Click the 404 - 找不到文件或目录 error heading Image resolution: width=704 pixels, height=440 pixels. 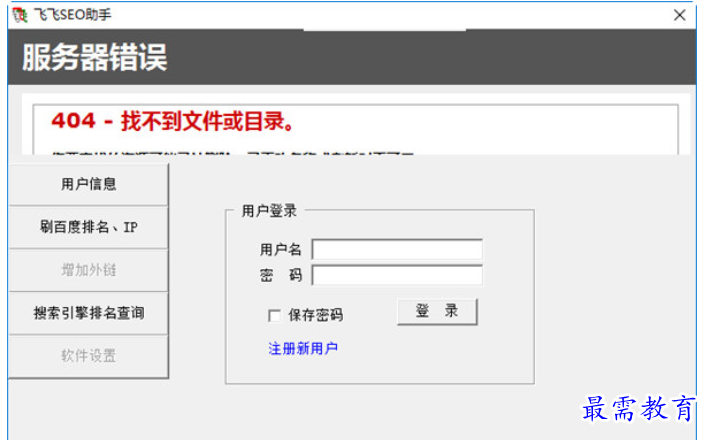(x=173, y=121)
